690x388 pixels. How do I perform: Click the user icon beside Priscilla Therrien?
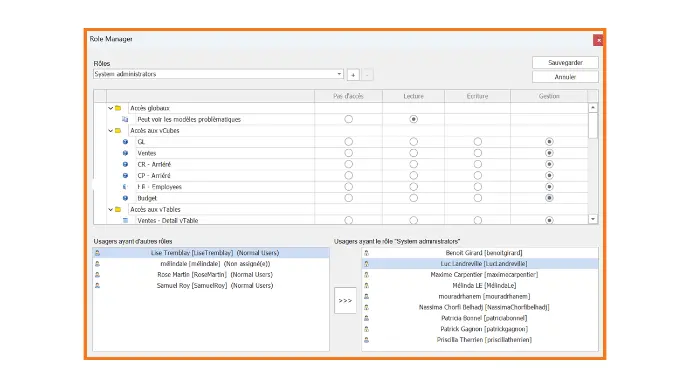pyautogui.click(x=367, y=340)
